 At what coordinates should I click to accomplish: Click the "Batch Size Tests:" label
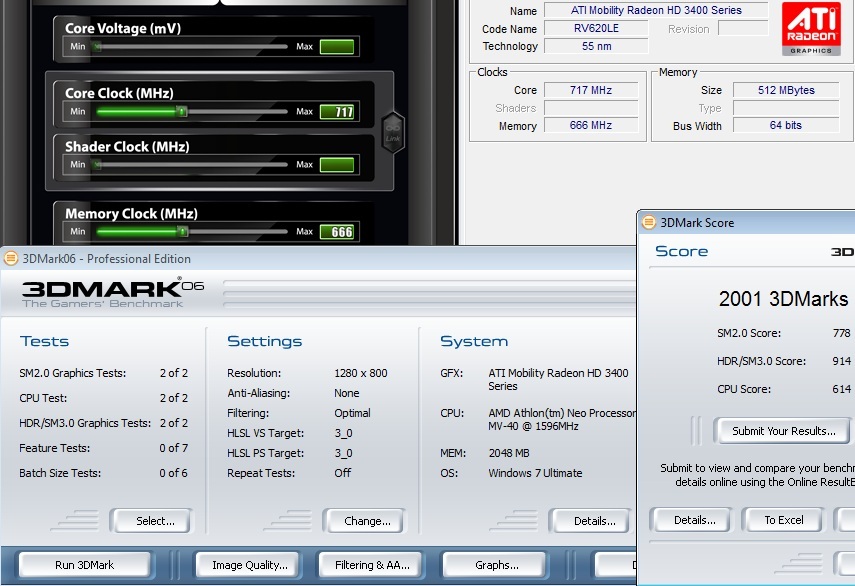60,473
